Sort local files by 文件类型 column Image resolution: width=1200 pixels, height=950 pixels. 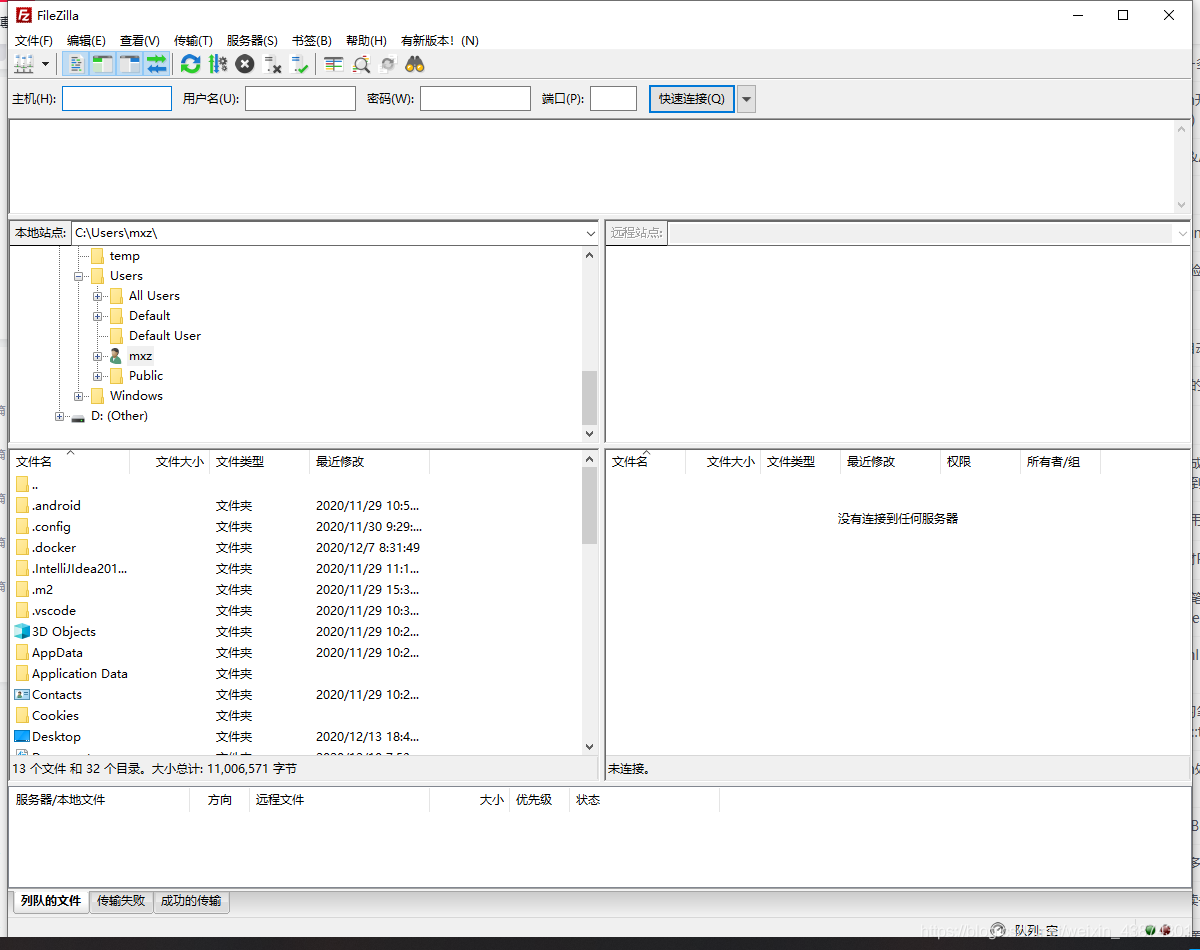click(x=260, y=461)
